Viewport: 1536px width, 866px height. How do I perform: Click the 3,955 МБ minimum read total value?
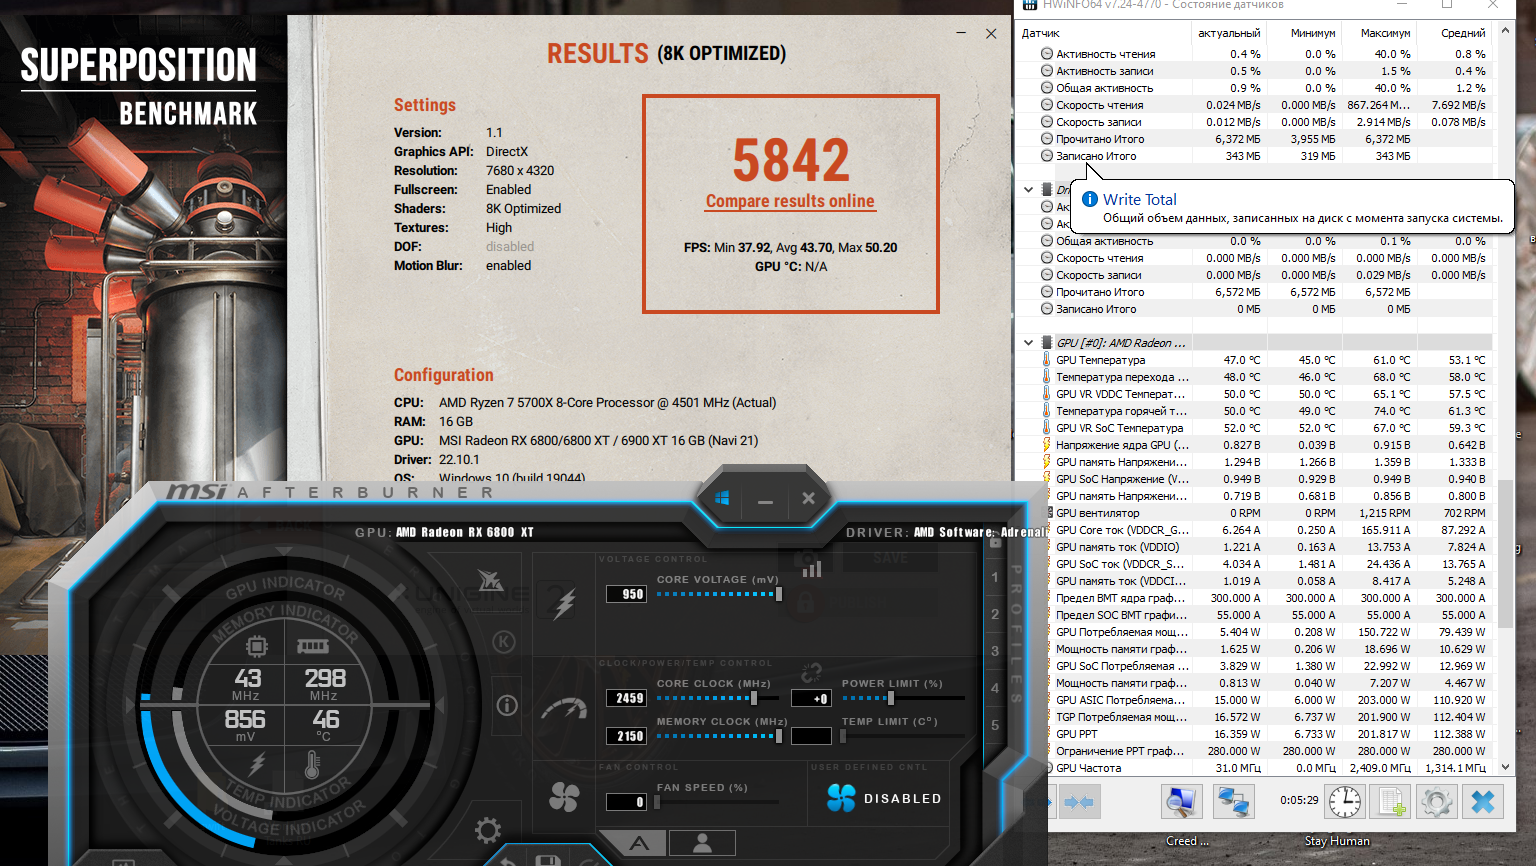1312,139
